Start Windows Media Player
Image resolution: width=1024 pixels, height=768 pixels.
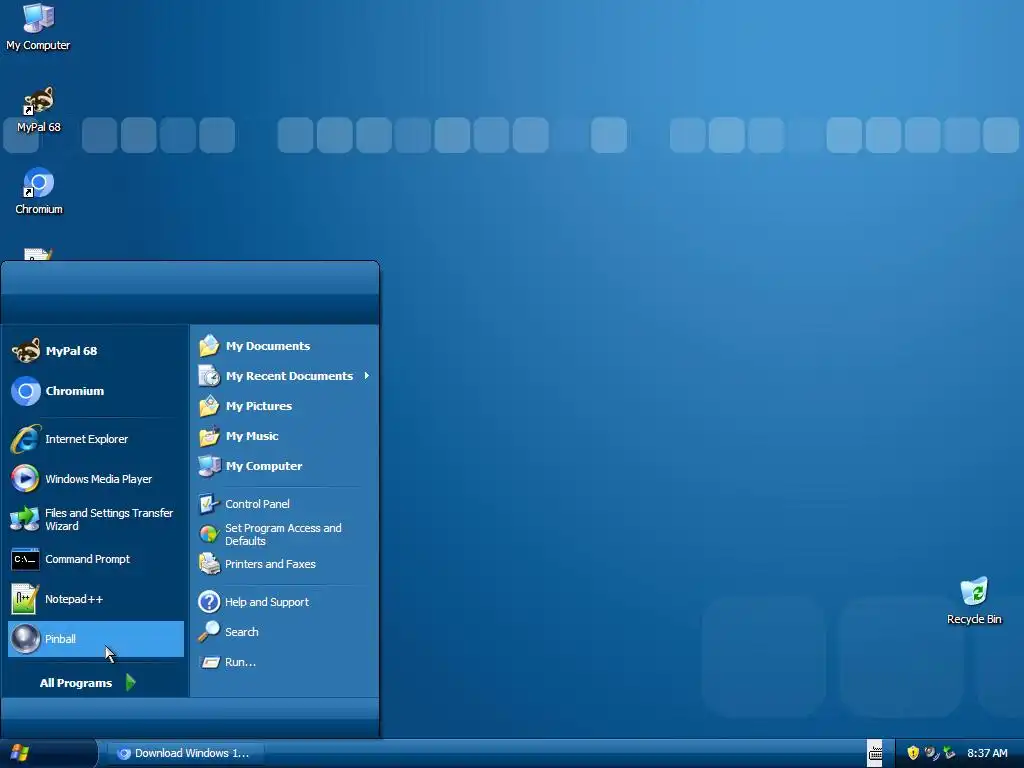[95, 479]
